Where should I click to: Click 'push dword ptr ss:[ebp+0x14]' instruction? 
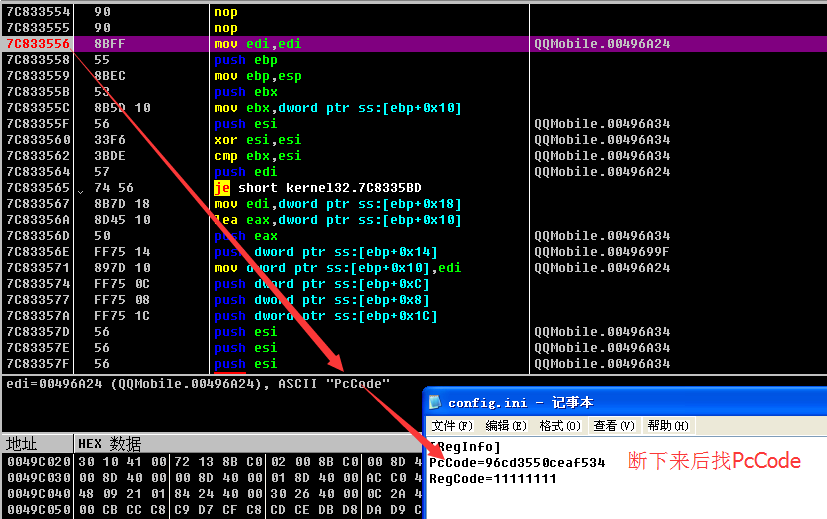pos(325,252)
